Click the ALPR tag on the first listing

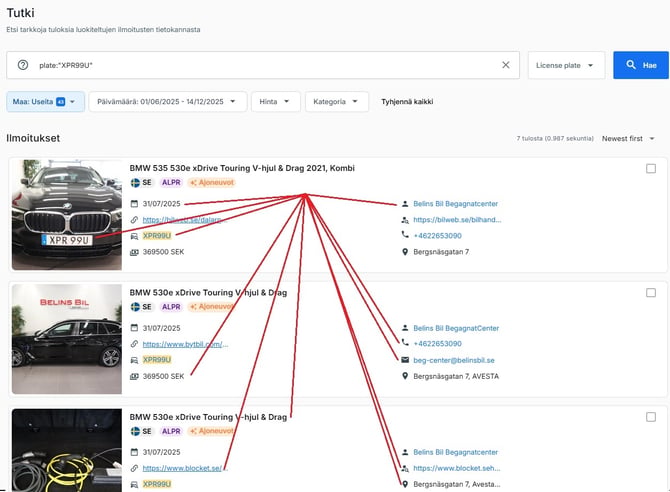pyautogui.click(x=171, y=183)
